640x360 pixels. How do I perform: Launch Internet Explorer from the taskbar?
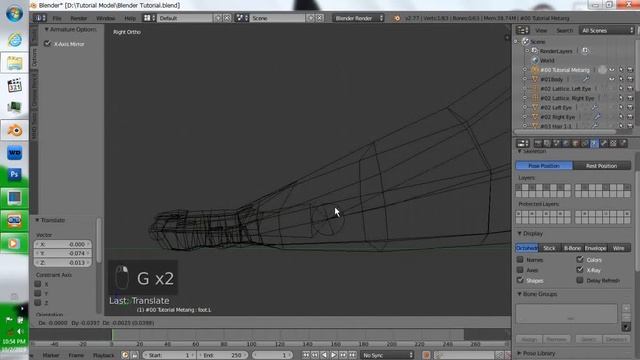[15, 40]
